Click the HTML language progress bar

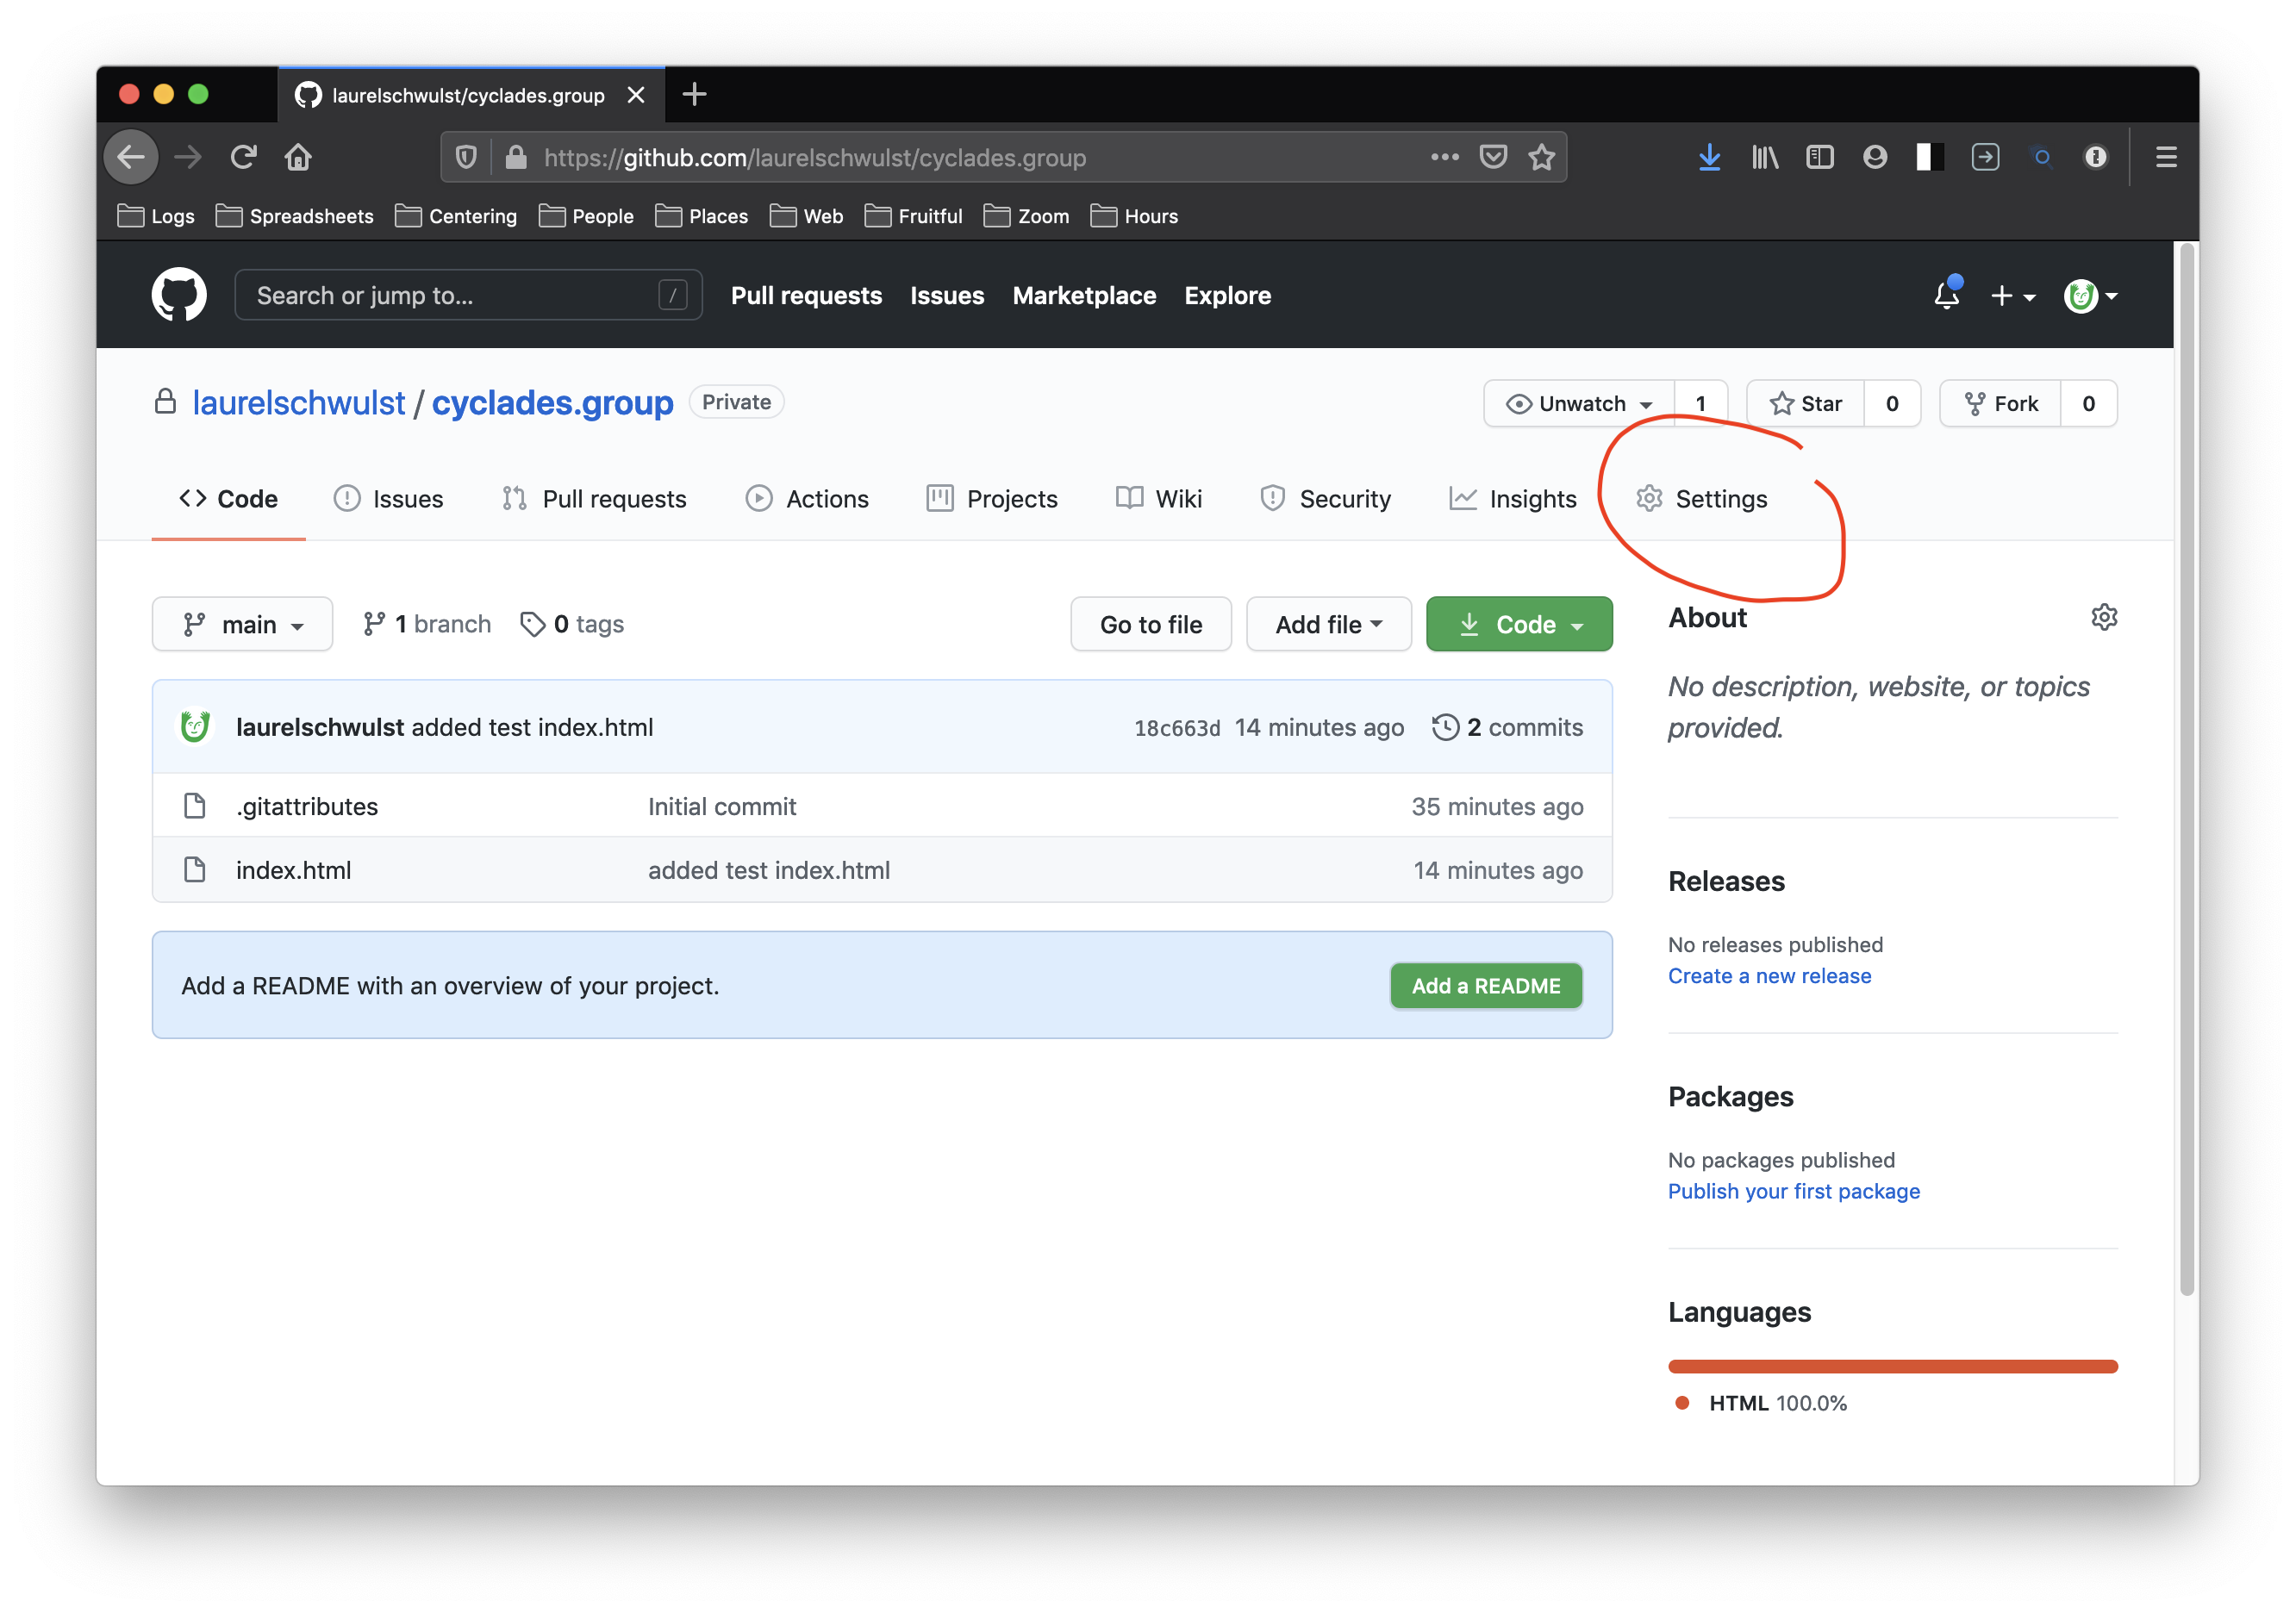[x=1892, y=1366]
